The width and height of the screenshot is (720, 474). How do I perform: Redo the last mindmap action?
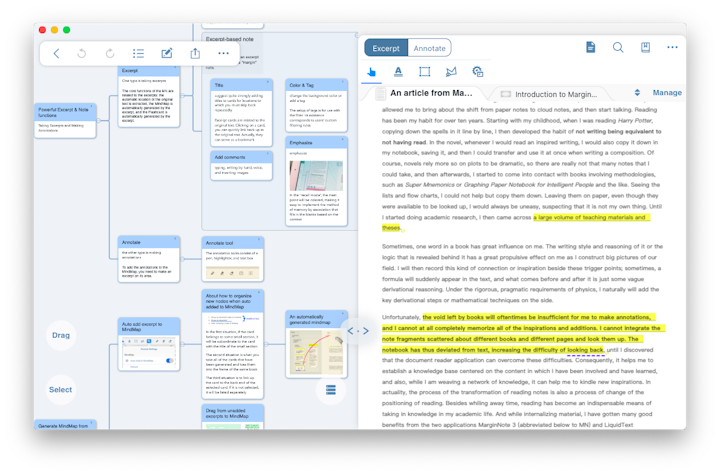(110, 53)
